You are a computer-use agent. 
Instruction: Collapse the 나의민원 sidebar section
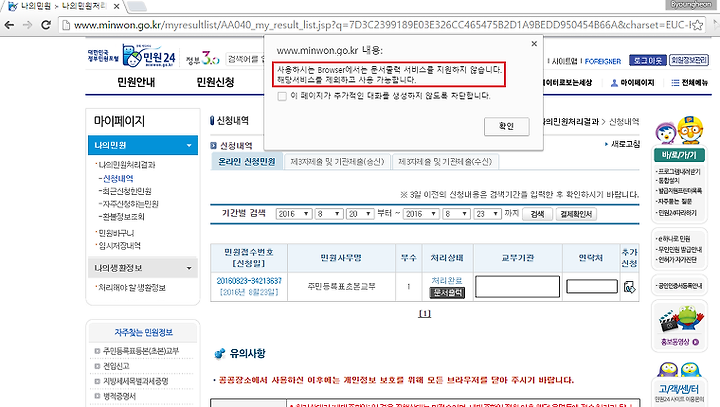tap(143, 145)
